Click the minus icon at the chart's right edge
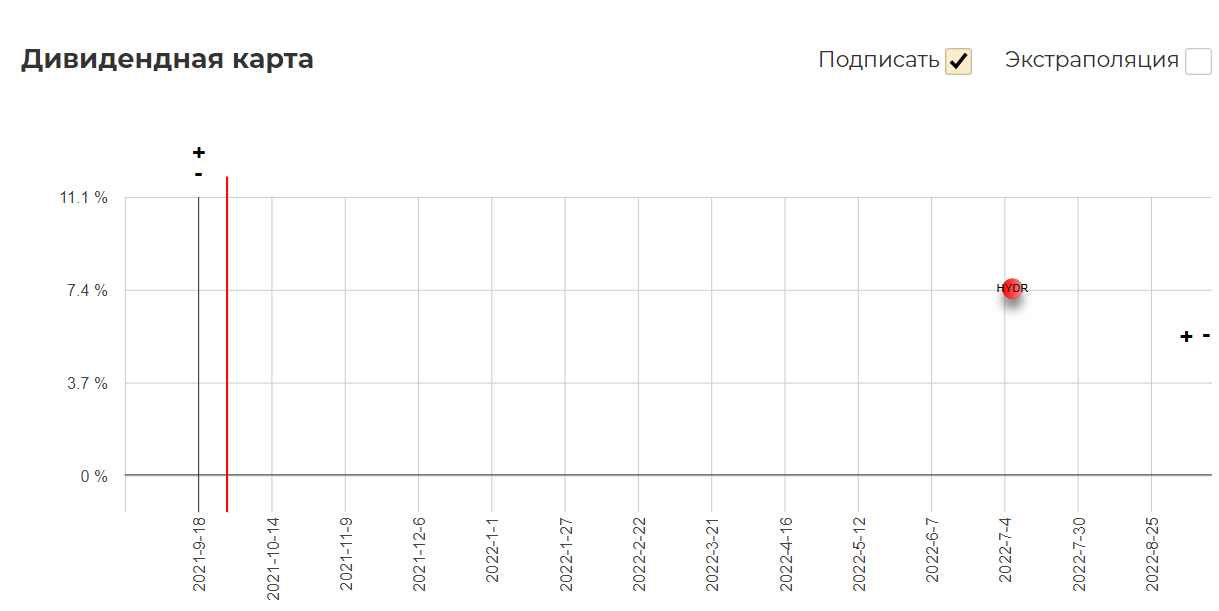This screenshot has width=1219, height=611. [x=1207, y=335]
